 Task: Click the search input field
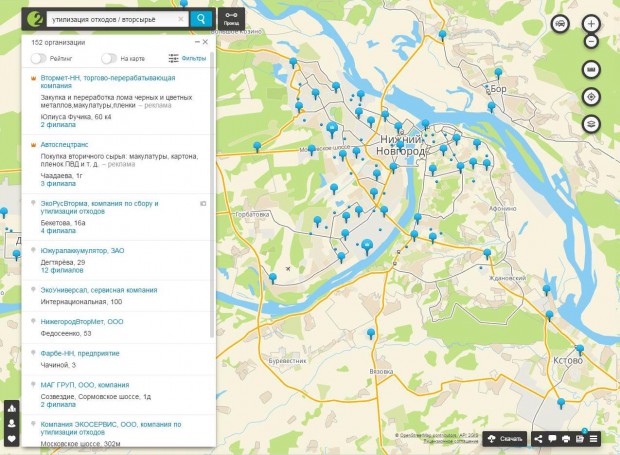[x=110, y=19]
